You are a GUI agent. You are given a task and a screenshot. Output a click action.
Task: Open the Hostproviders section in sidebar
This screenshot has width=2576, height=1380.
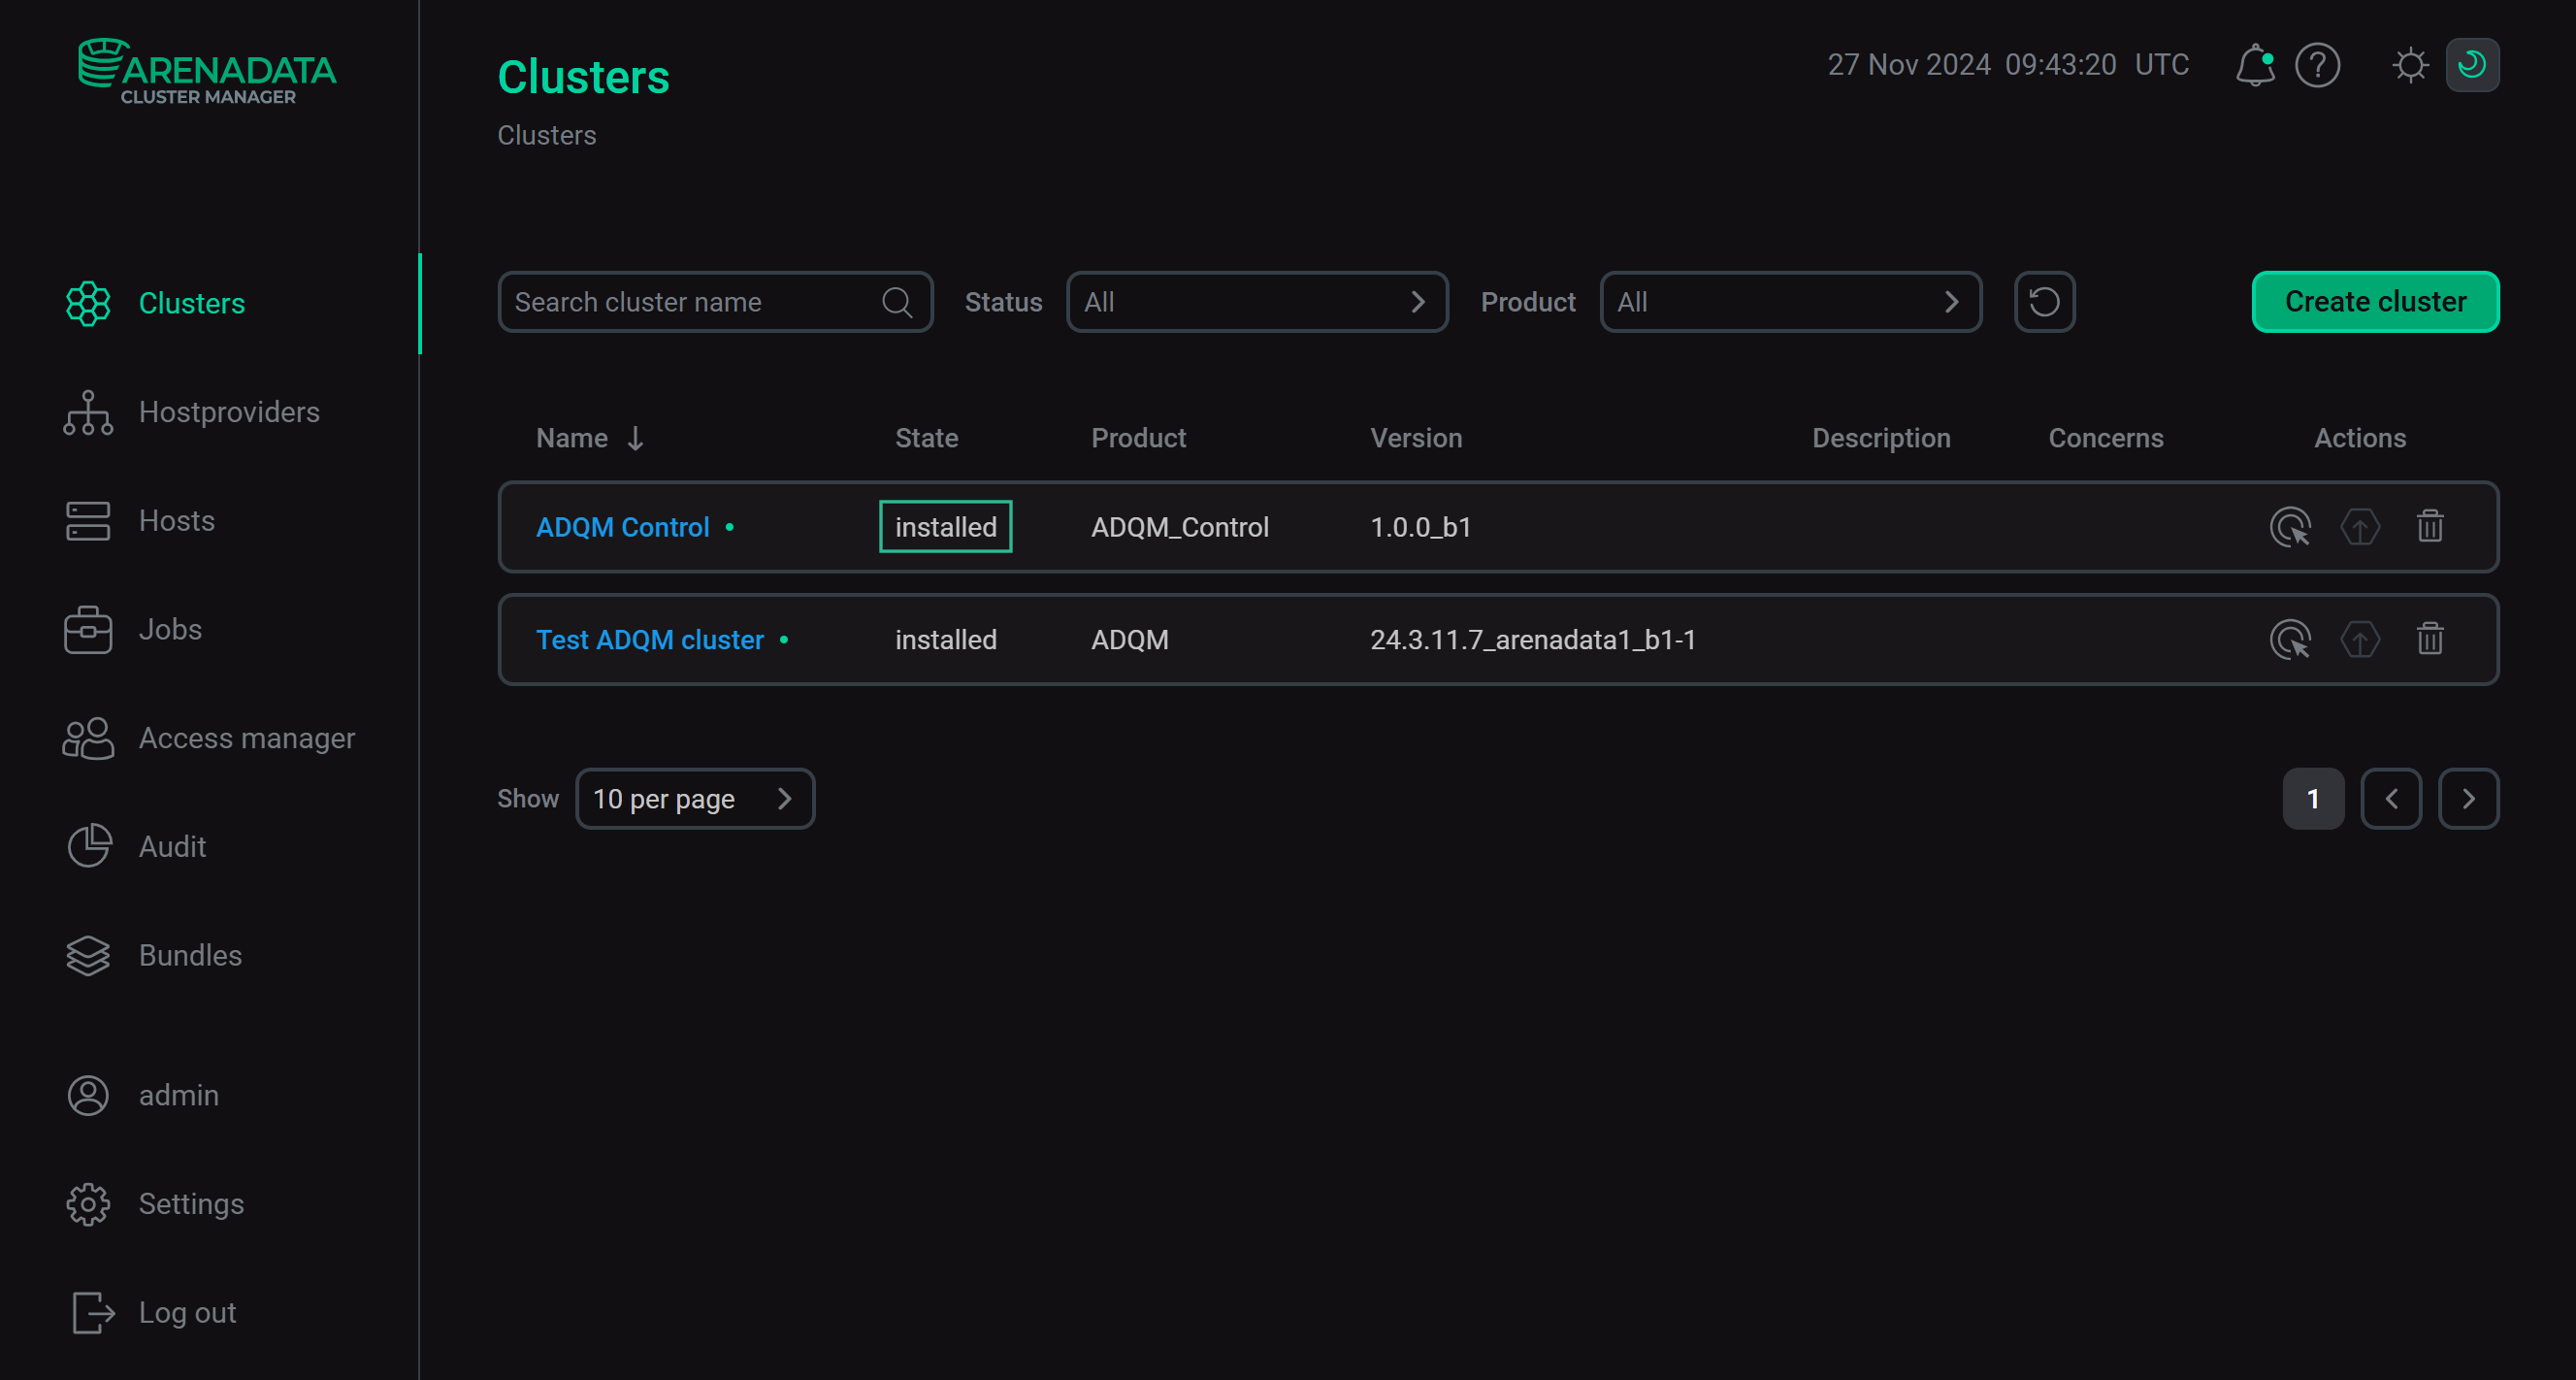coord(229,412)
